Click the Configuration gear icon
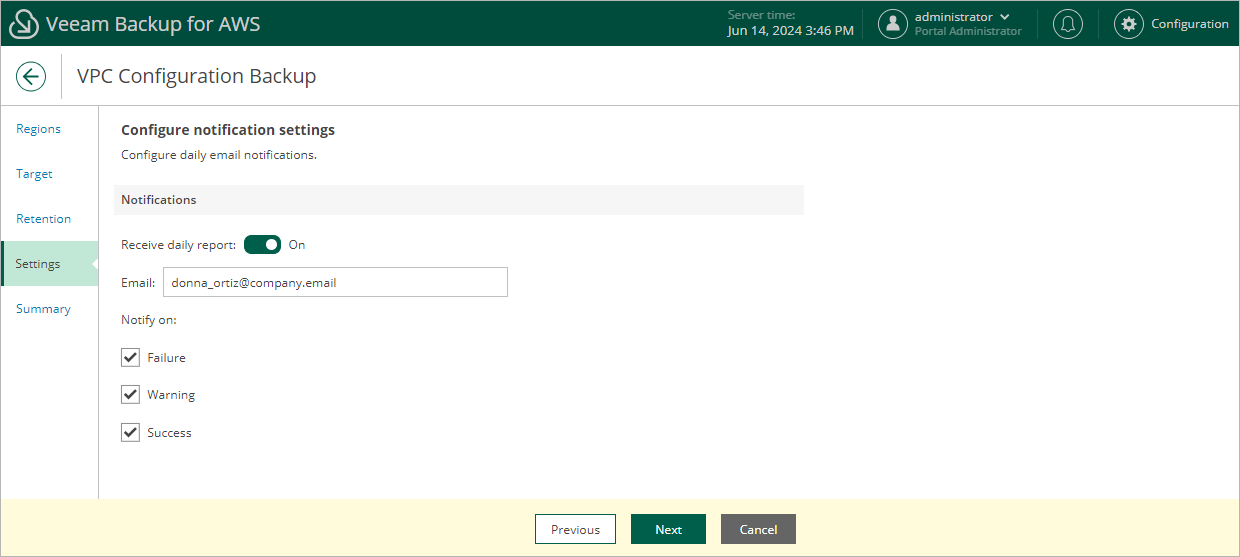 [1129, 24]
